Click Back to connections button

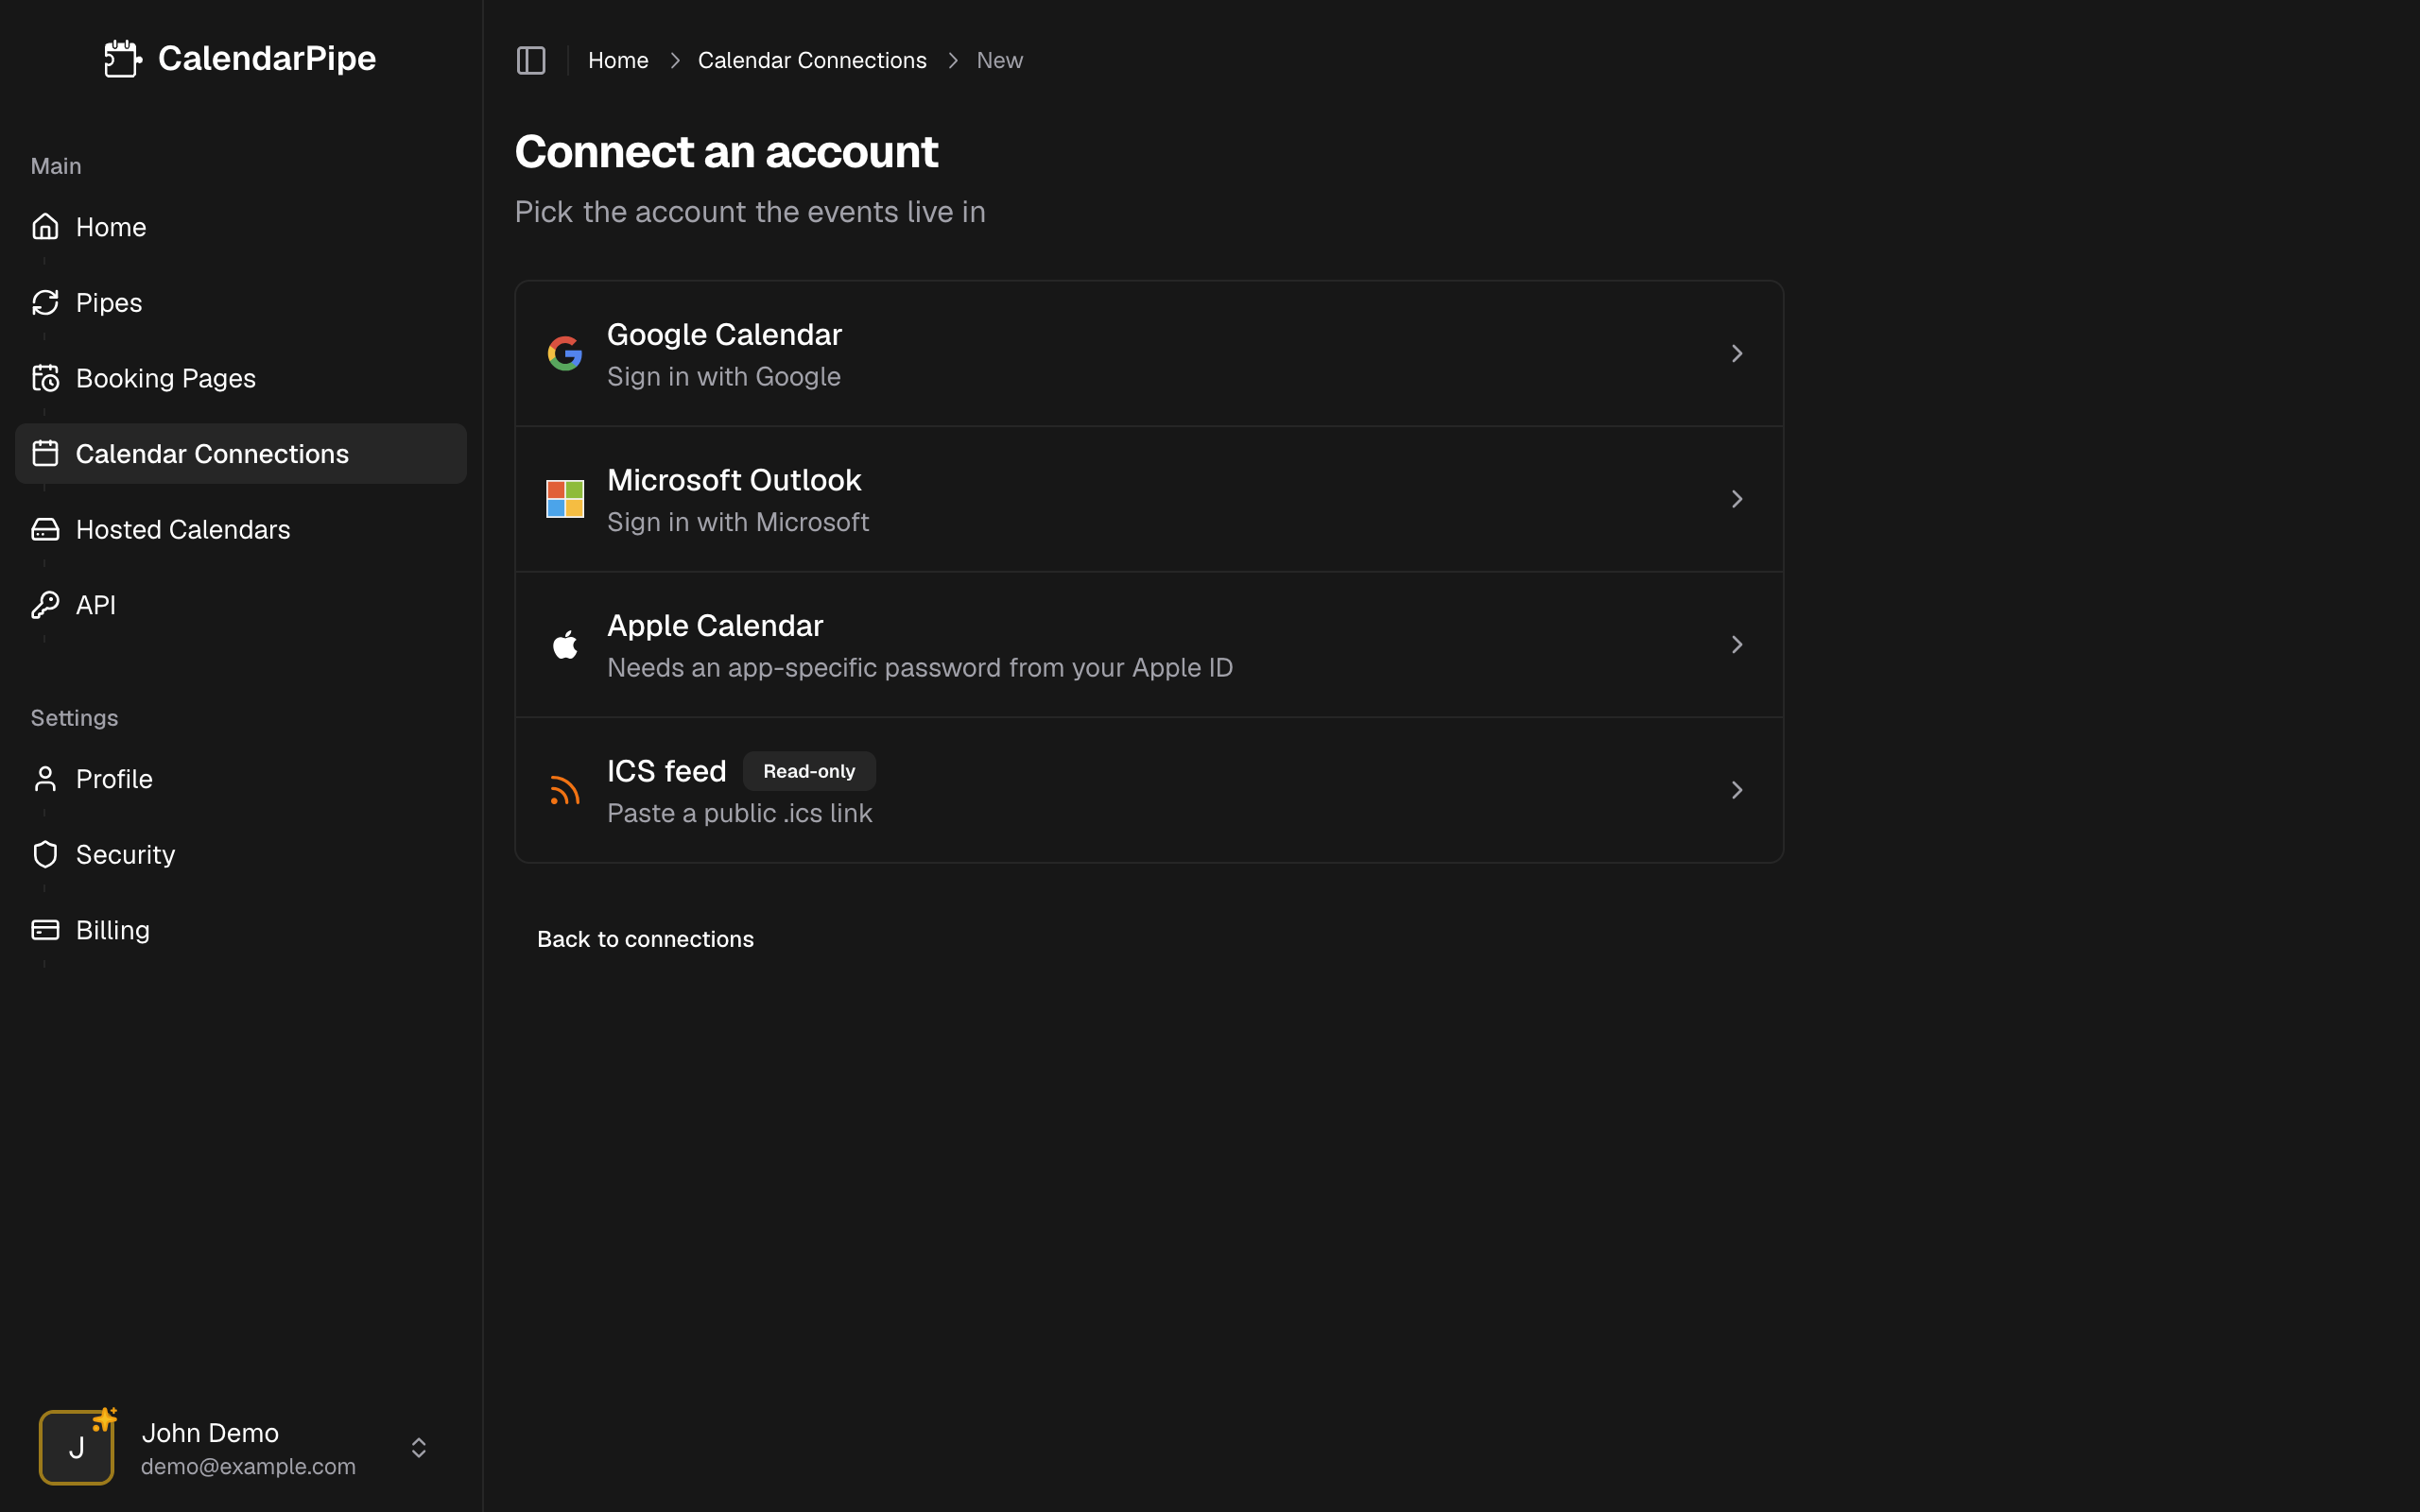645,939
